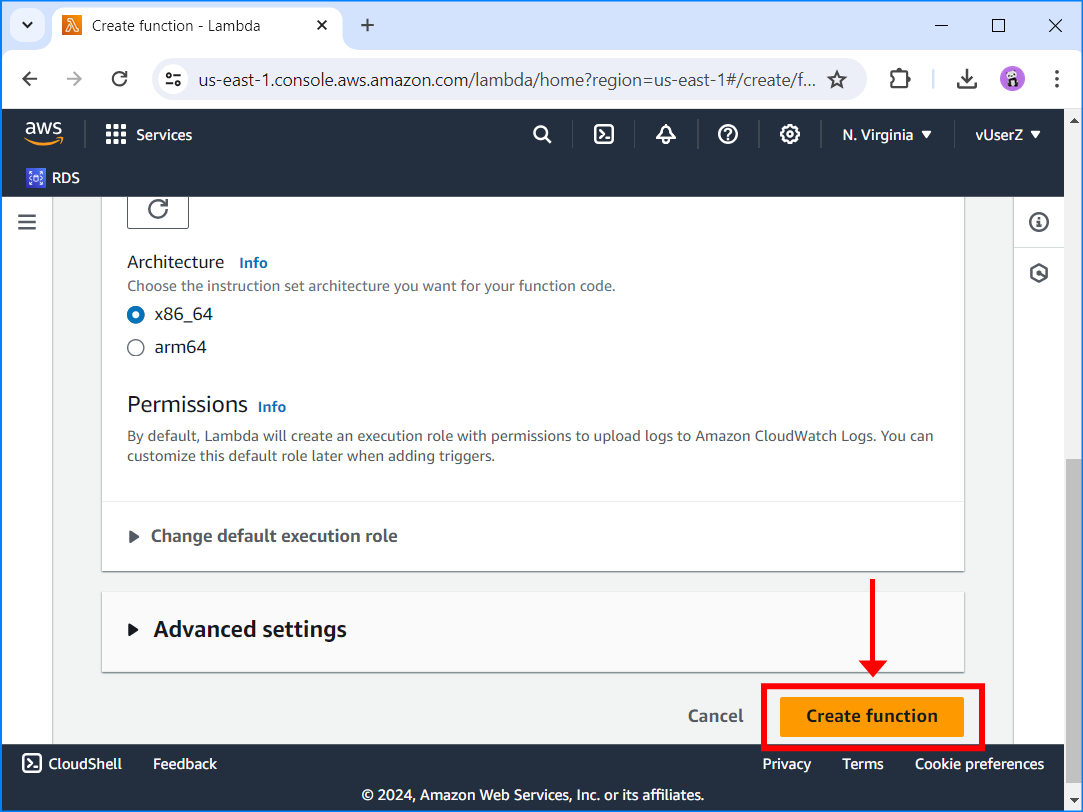Open the AWS help question mark icon
The width and height of the screenshot is (1083, 812).
click(x=727, y=133)
